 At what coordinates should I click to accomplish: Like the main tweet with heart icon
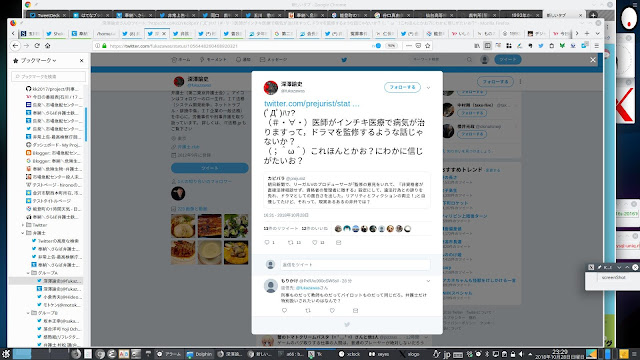[x=315, y=242]
